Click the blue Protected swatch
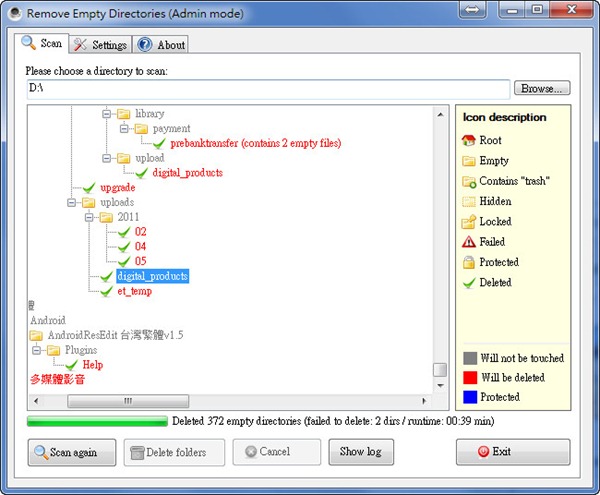 coord(470,397)
